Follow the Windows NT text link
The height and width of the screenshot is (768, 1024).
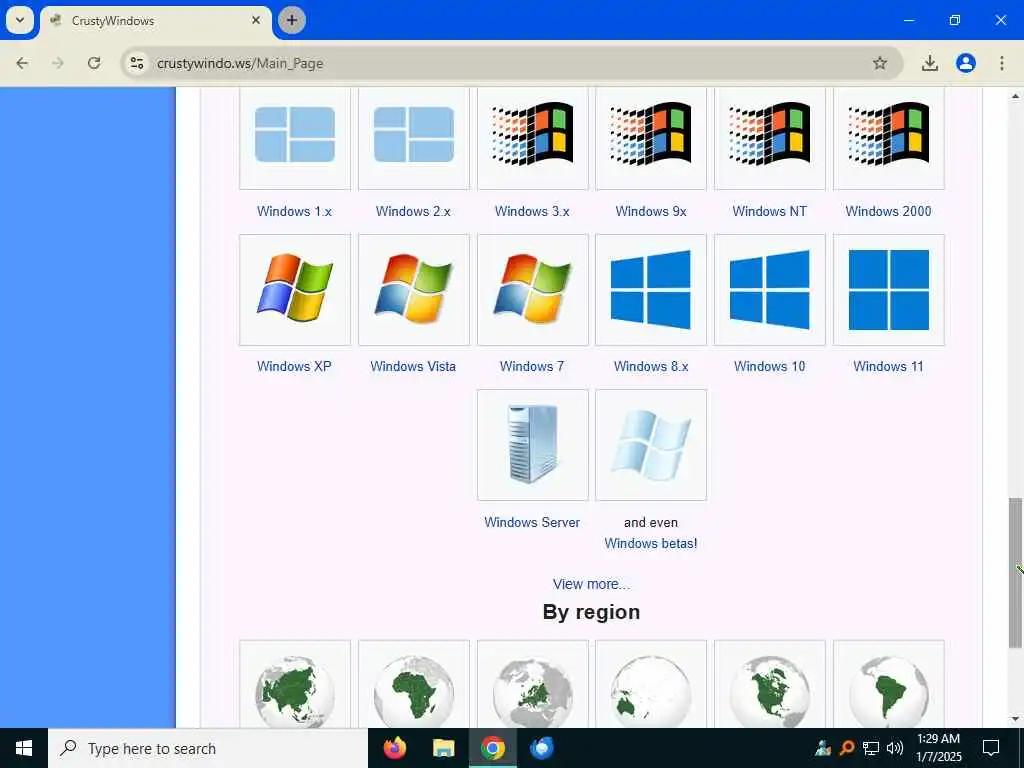point(770,212)
